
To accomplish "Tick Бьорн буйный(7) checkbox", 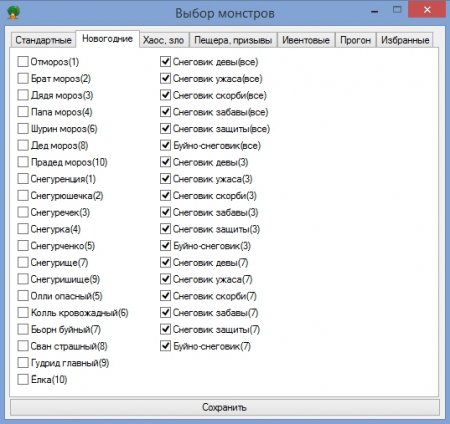I will tap(23, 329).
